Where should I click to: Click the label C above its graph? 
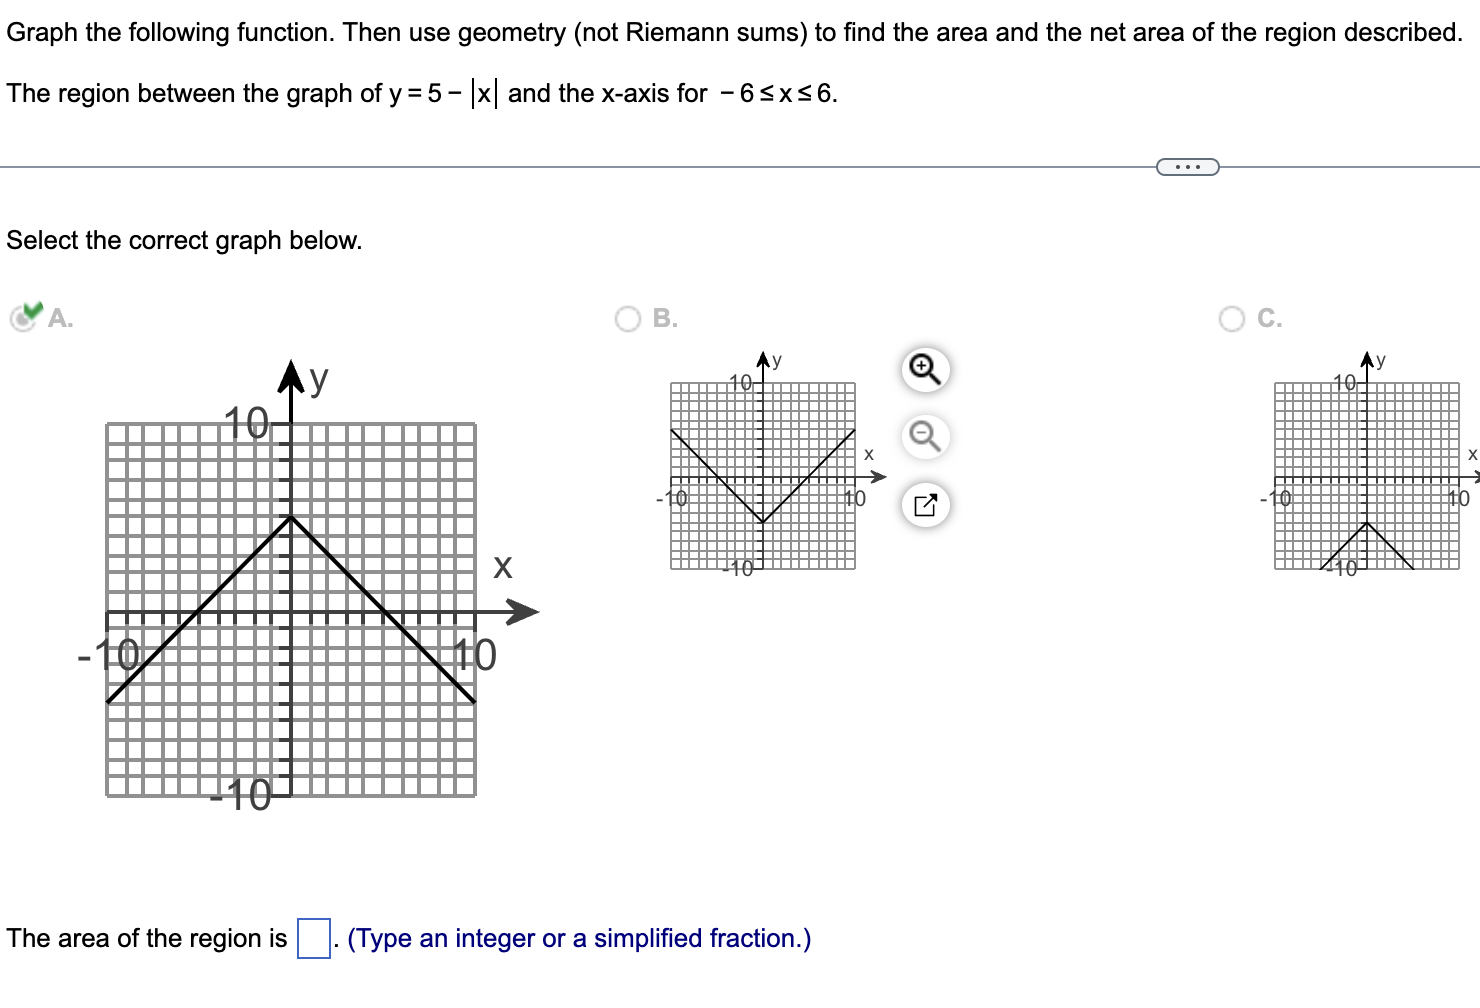point(1270,318)
